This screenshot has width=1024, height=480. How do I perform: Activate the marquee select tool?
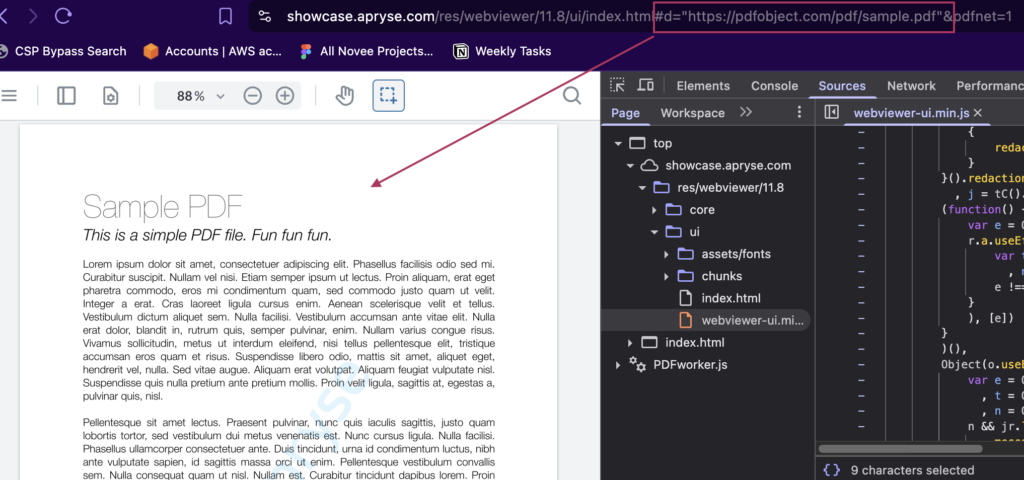tap(388, 96)
